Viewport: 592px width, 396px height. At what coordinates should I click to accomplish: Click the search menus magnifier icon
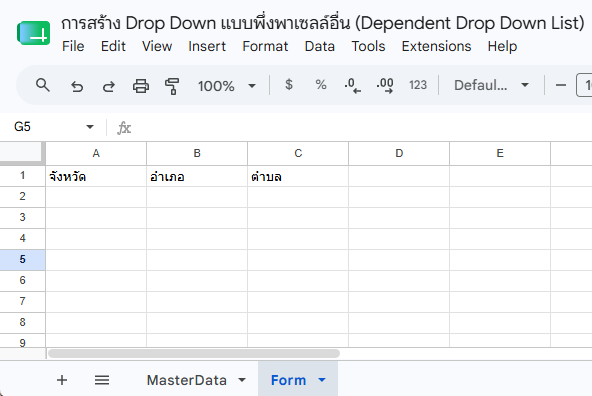[x=43, y=85]
